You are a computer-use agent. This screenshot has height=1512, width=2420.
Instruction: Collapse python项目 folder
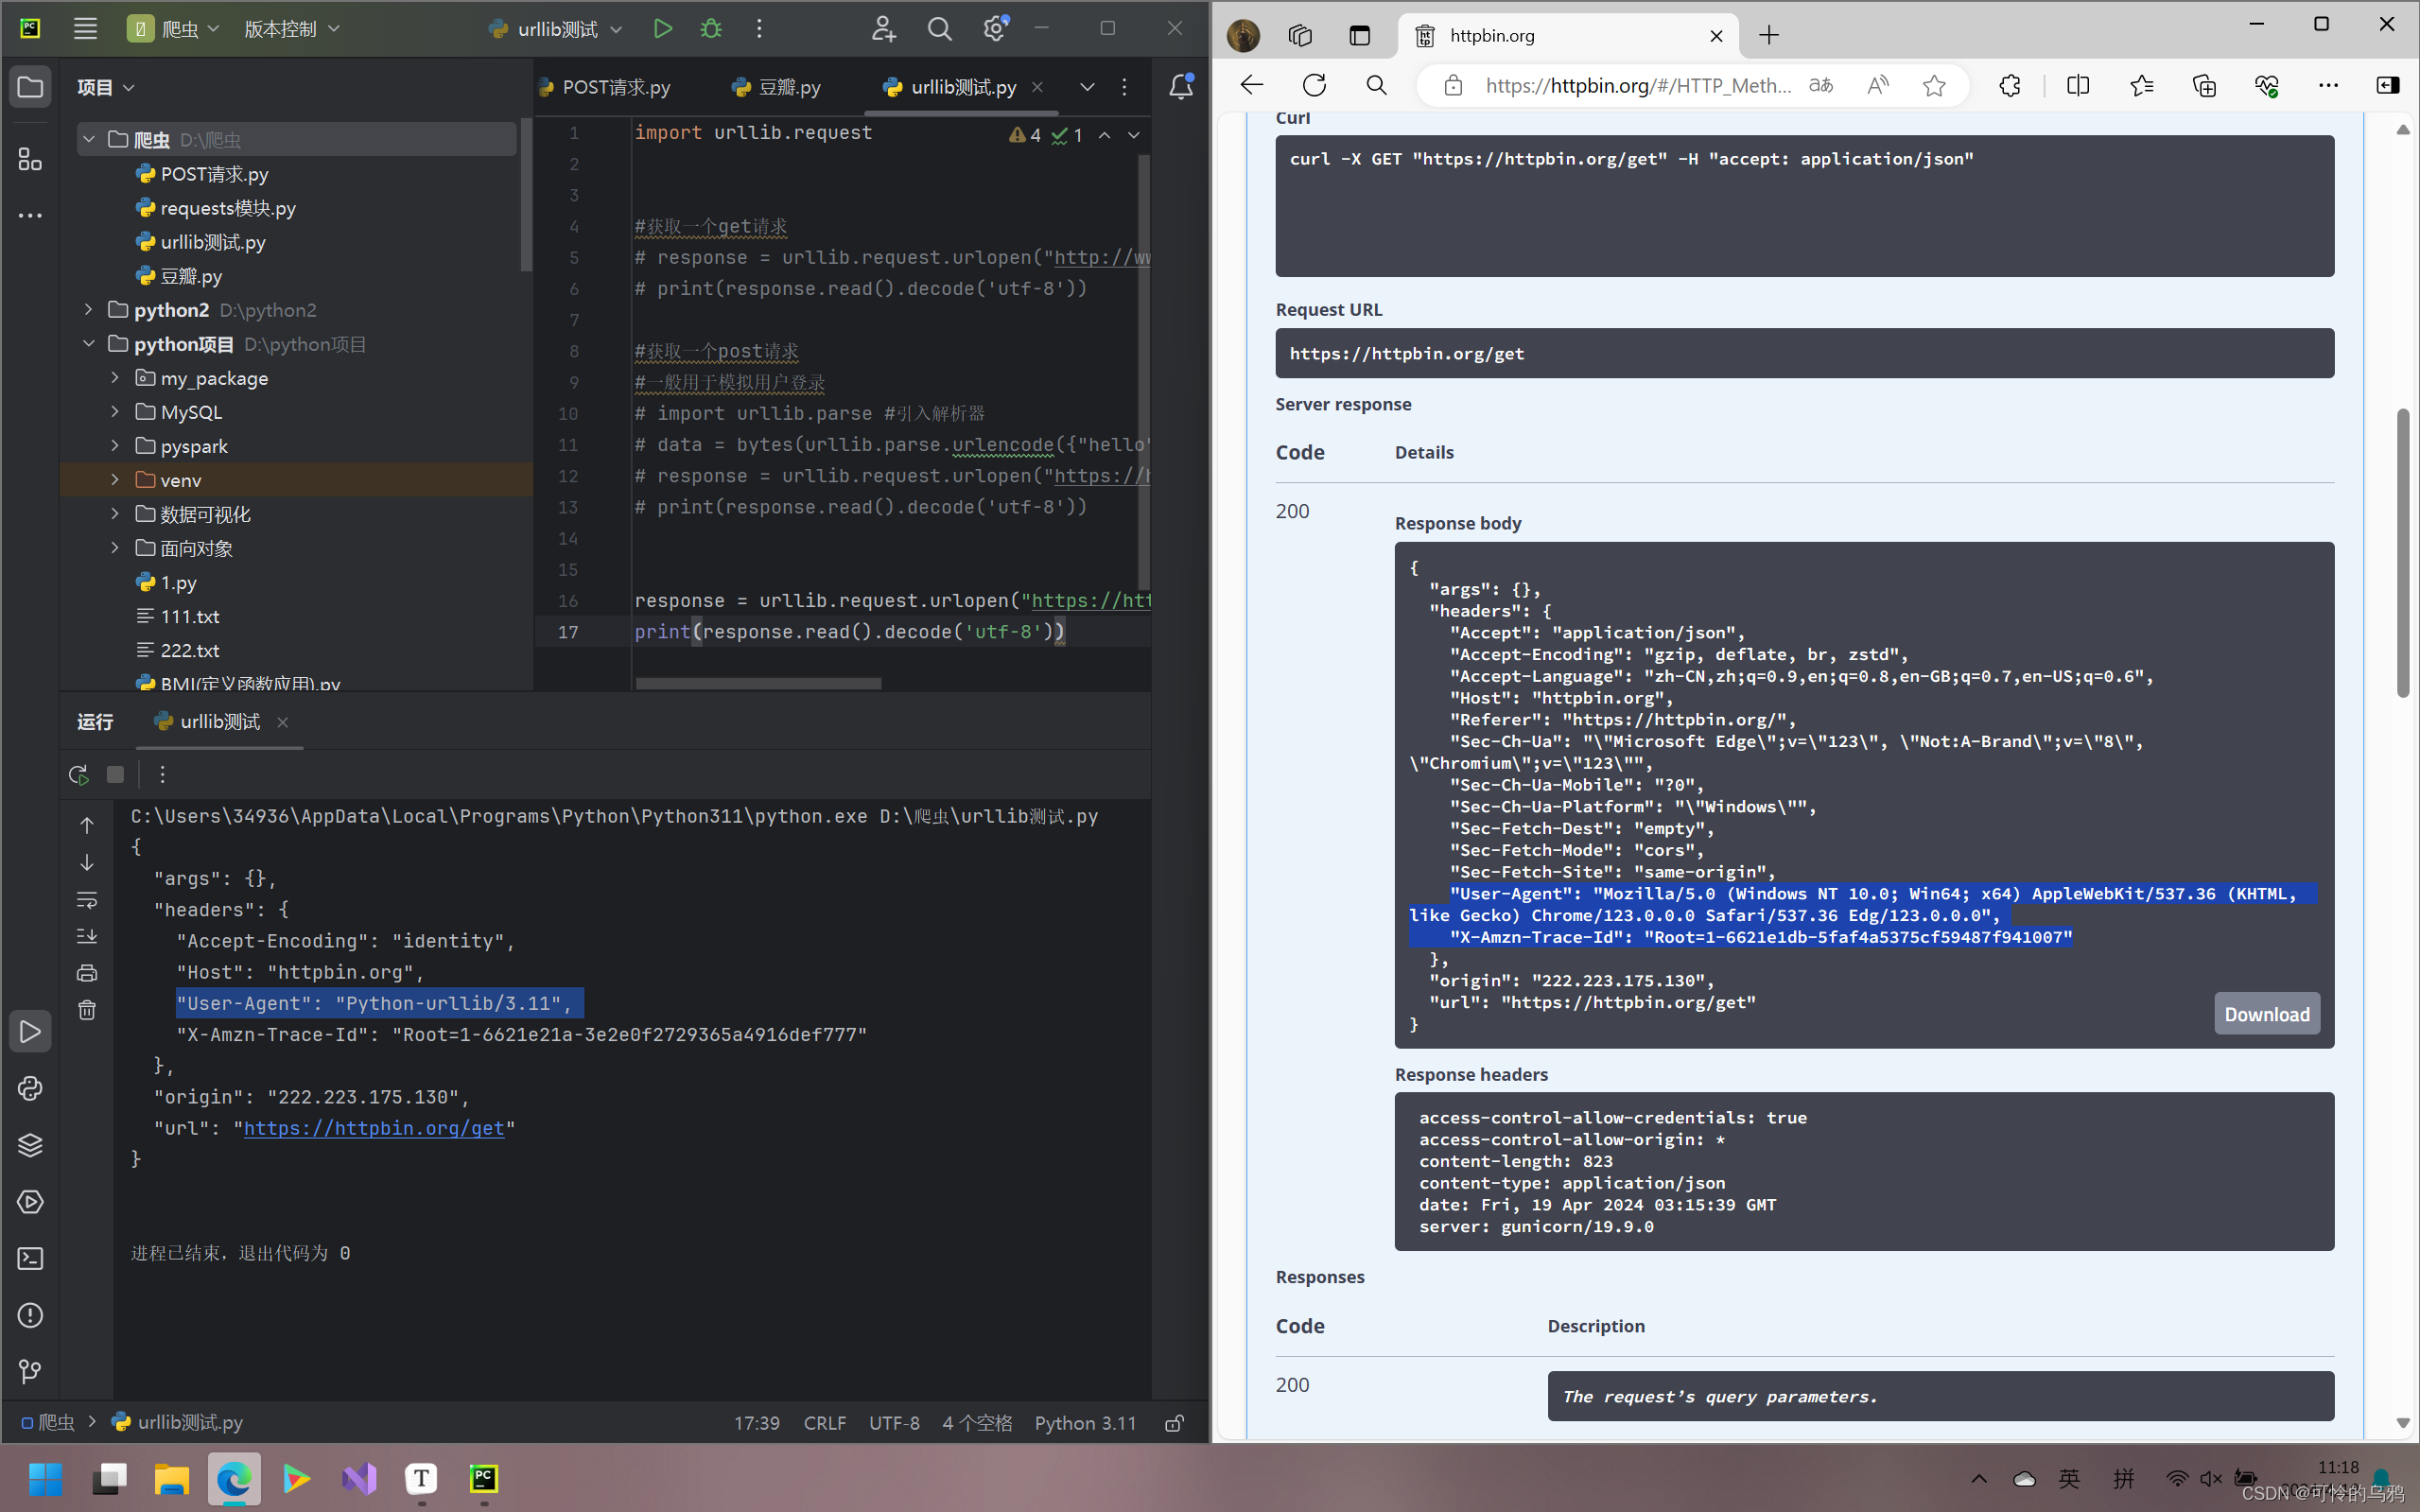click(89, 344)
